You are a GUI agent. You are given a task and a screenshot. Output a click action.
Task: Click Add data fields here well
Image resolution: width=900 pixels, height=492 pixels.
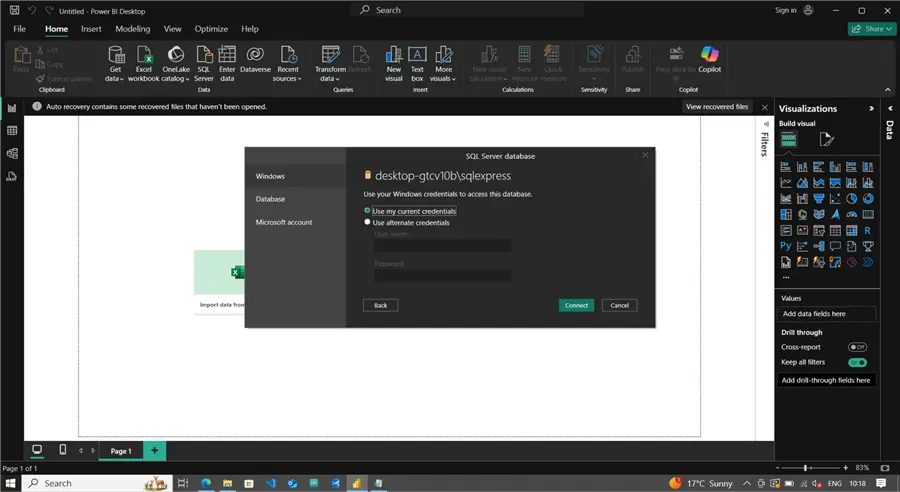point(827,314)
